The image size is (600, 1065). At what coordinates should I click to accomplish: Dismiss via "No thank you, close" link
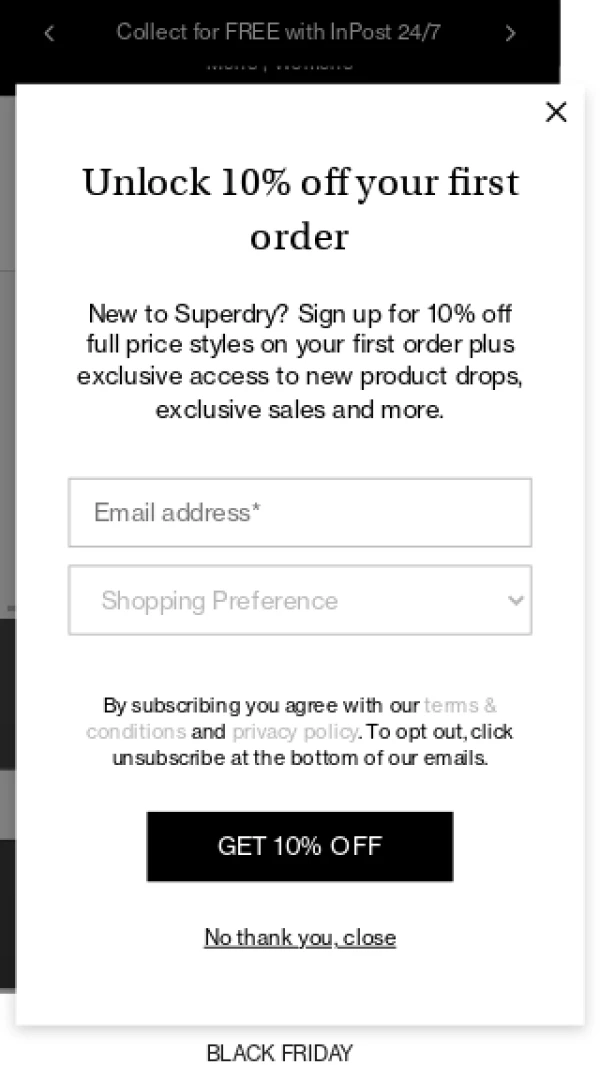[x=300, y=937]
